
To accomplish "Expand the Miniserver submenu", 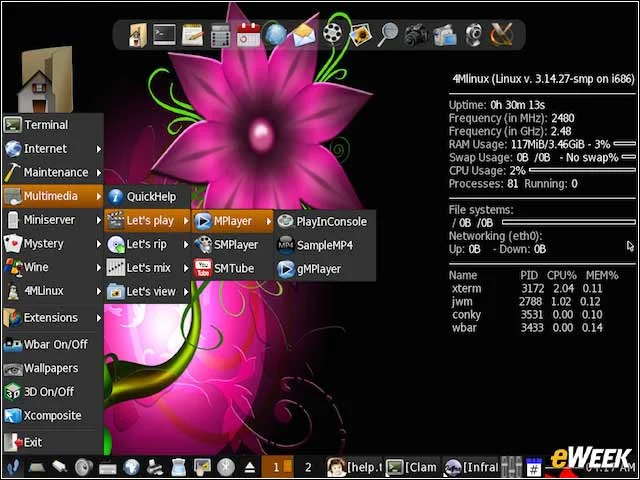I will coord(52,220).
